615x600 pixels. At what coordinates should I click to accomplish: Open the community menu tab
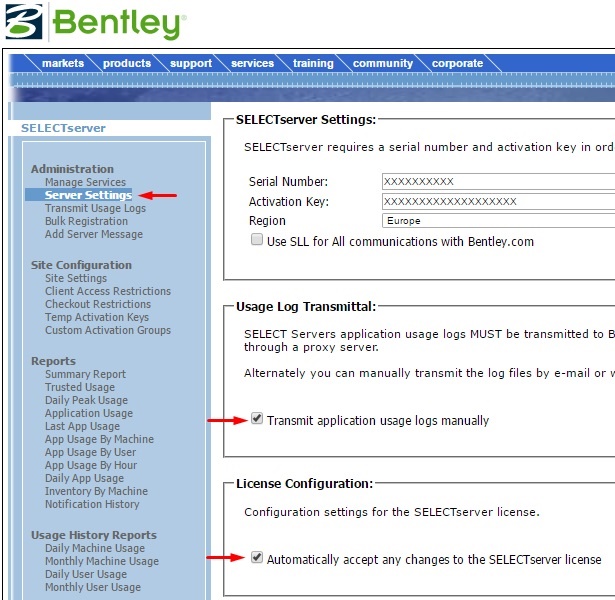pos(383,63)
